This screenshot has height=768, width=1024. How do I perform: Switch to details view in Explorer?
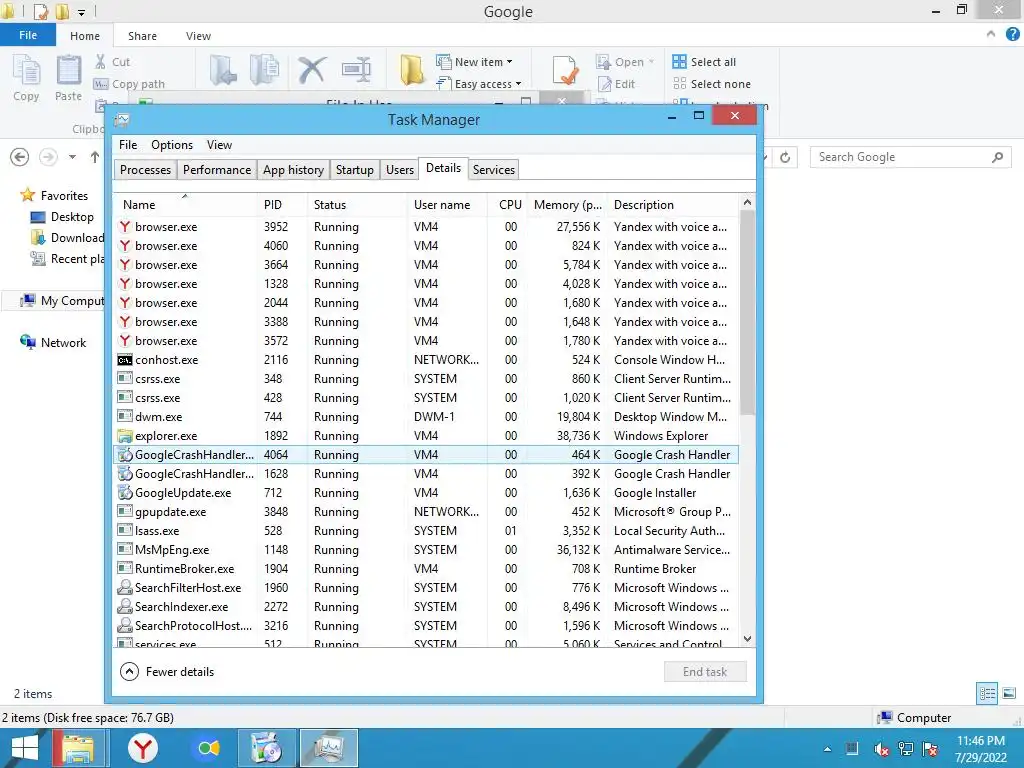(987, 694)
